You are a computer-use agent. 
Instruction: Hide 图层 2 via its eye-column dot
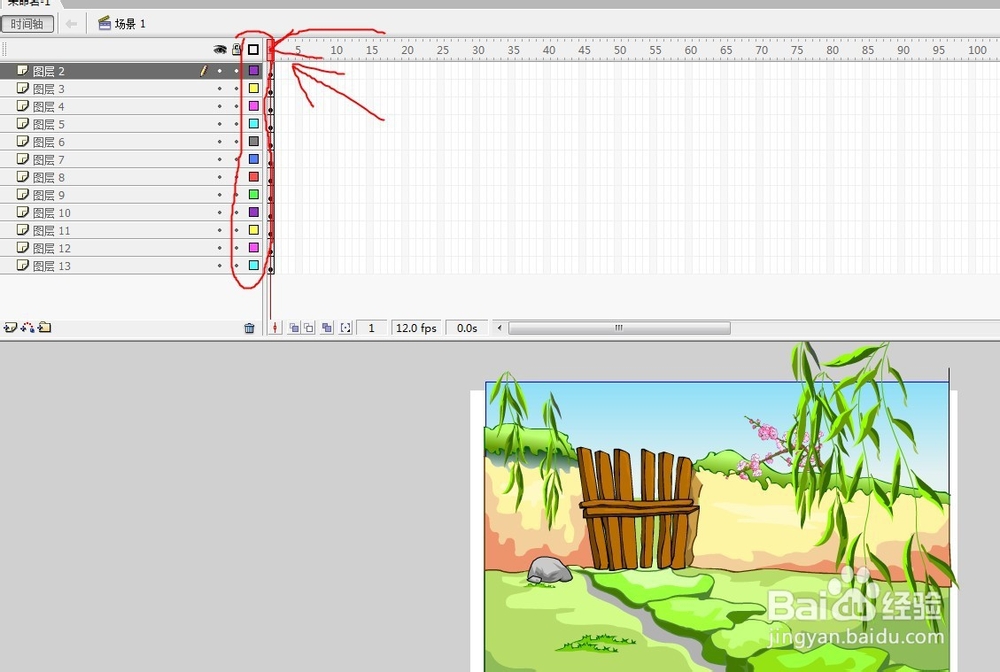pyautogui.click(x=220, y=71)
